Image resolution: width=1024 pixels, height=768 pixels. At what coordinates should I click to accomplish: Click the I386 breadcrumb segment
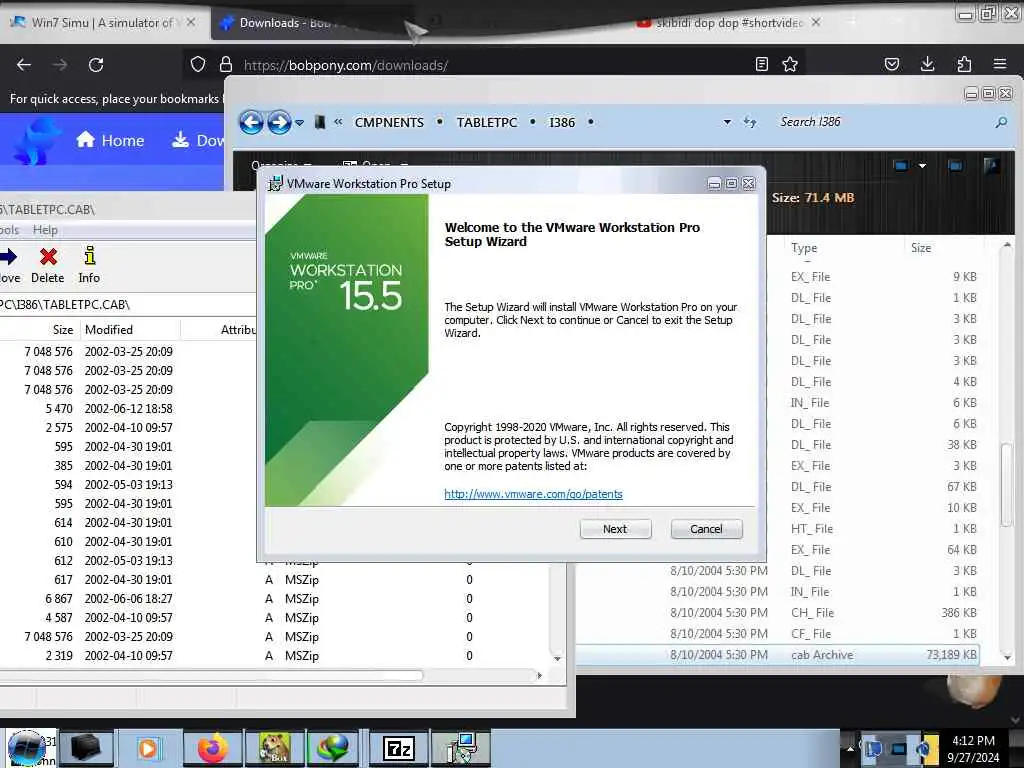coord(562,122)
